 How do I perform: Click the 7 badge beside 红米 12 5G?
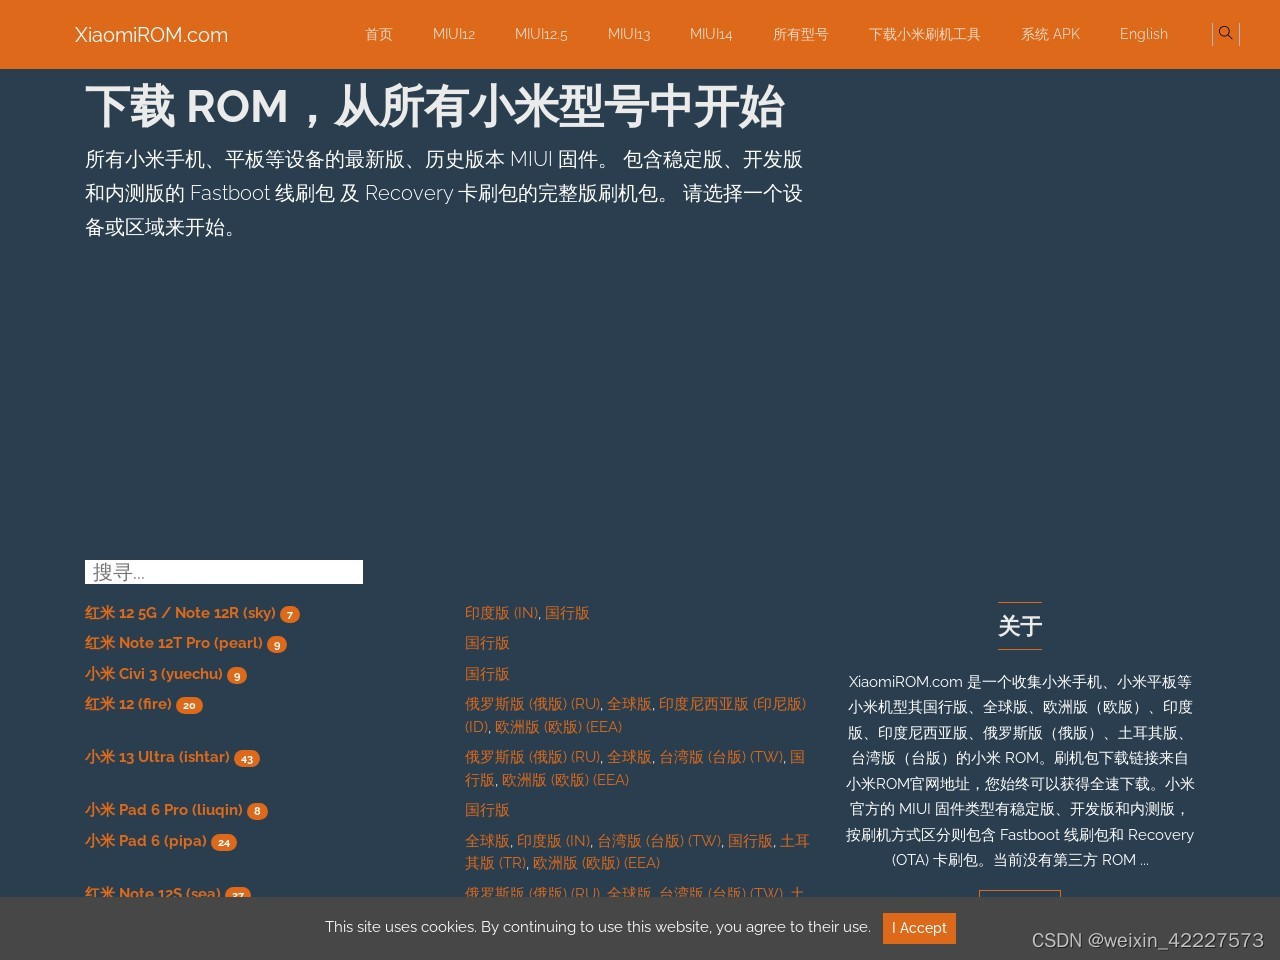[x=290, y=615]
